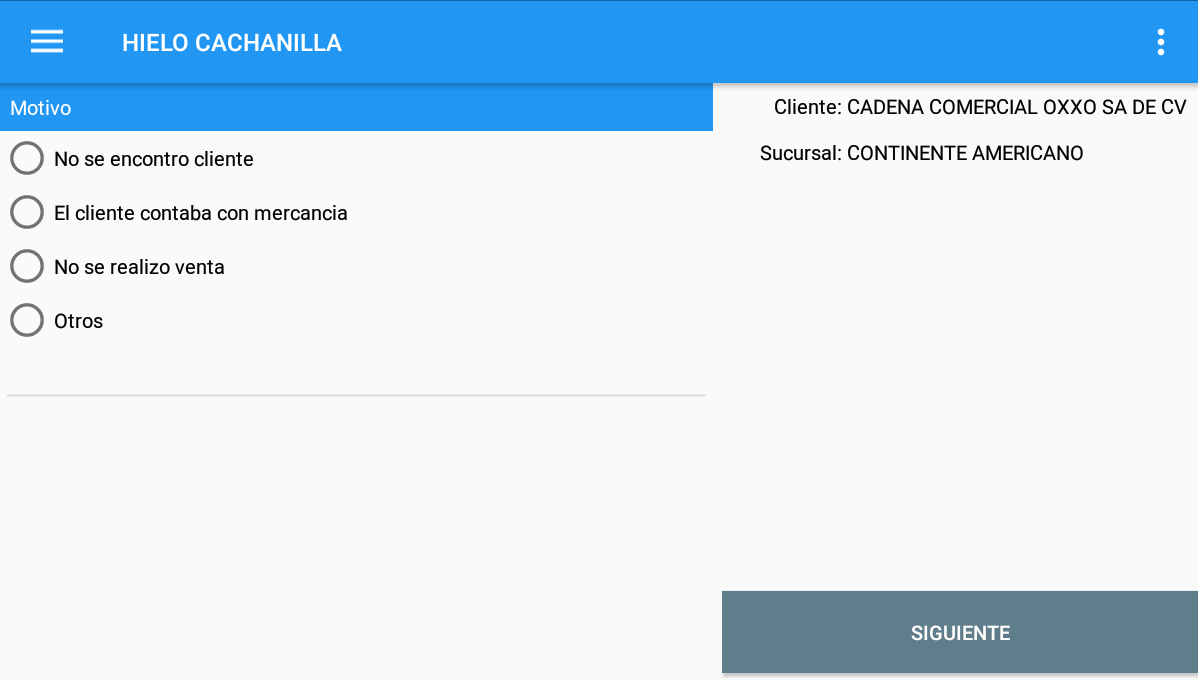The image size is (1198, 680).
Task: Click the Motivo section header
Action: coord(356,108)
